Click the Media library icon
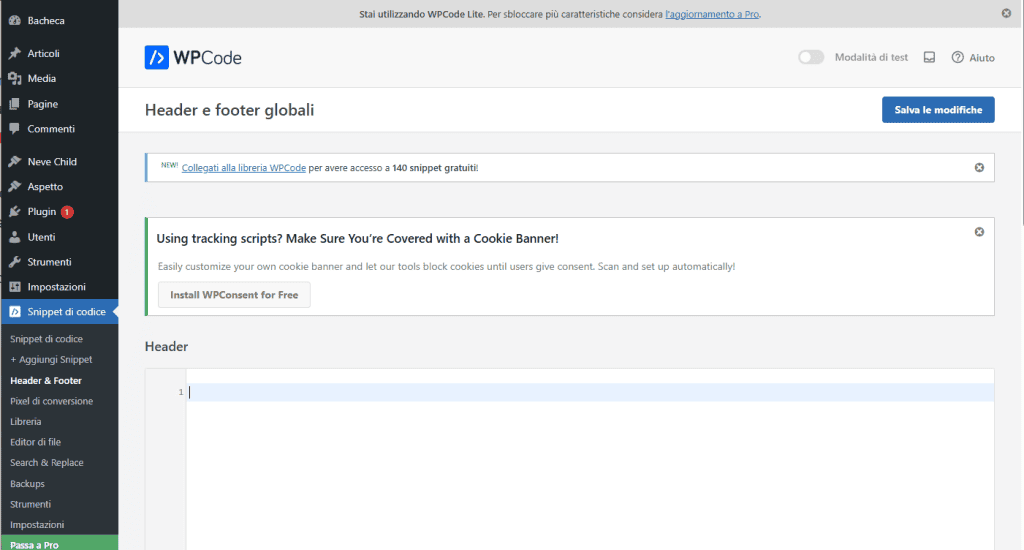This screenshot has height=550, width=1024. [x=14, y=78]
